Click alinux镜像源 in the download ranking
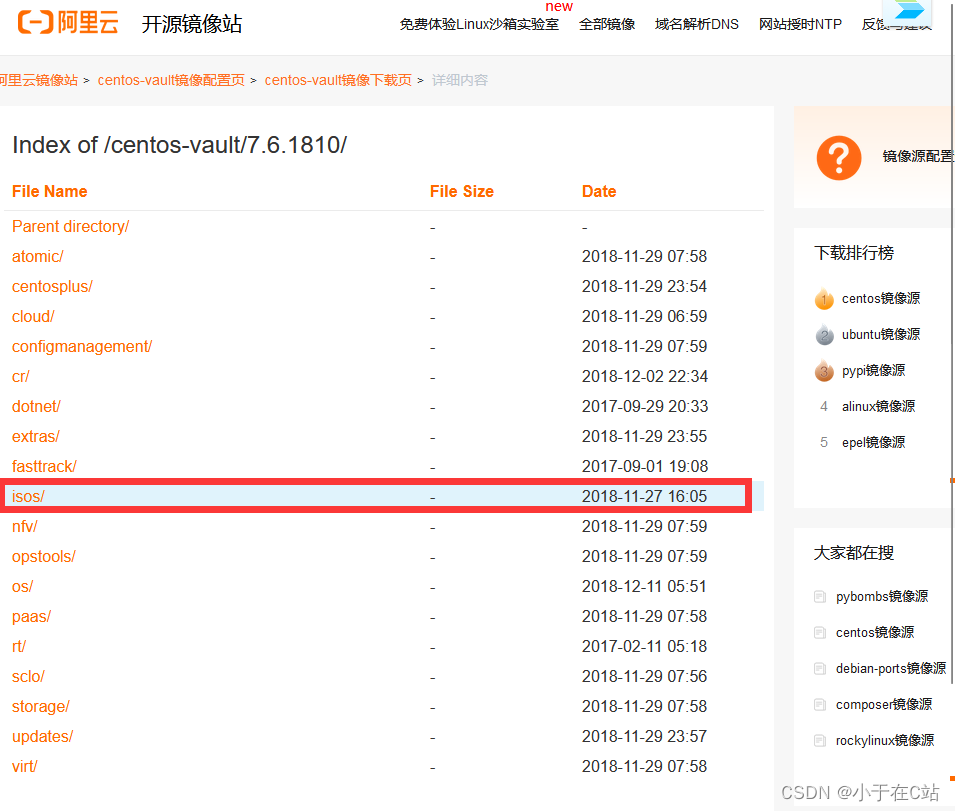 coord(879,406)
